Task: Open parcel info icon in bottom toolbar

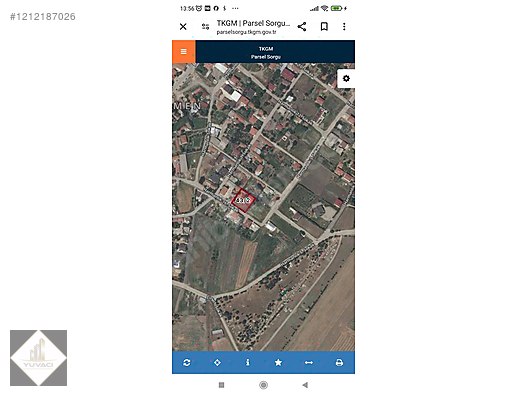Action: (x=248, y=362)
